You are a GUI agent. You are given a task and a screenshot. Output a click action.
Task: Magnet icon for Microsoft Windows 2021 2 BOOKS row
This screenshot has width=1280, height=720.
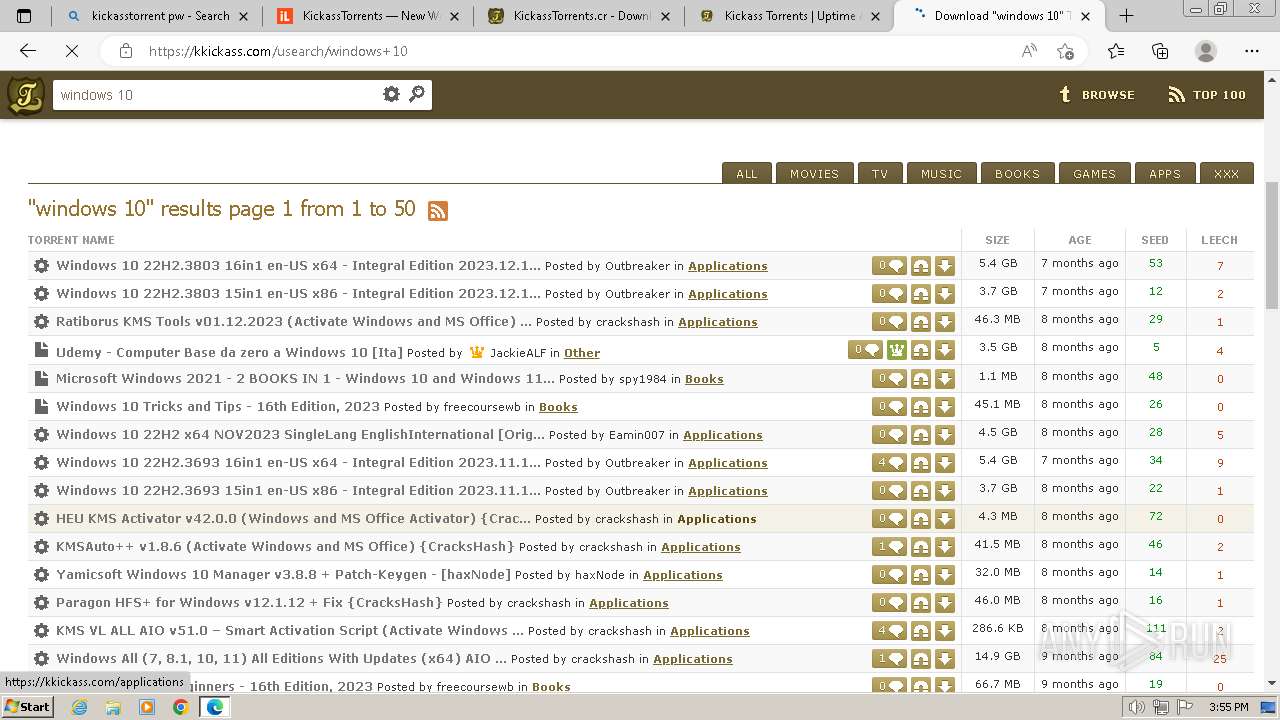pyautogui.click(x=921, y=378)
